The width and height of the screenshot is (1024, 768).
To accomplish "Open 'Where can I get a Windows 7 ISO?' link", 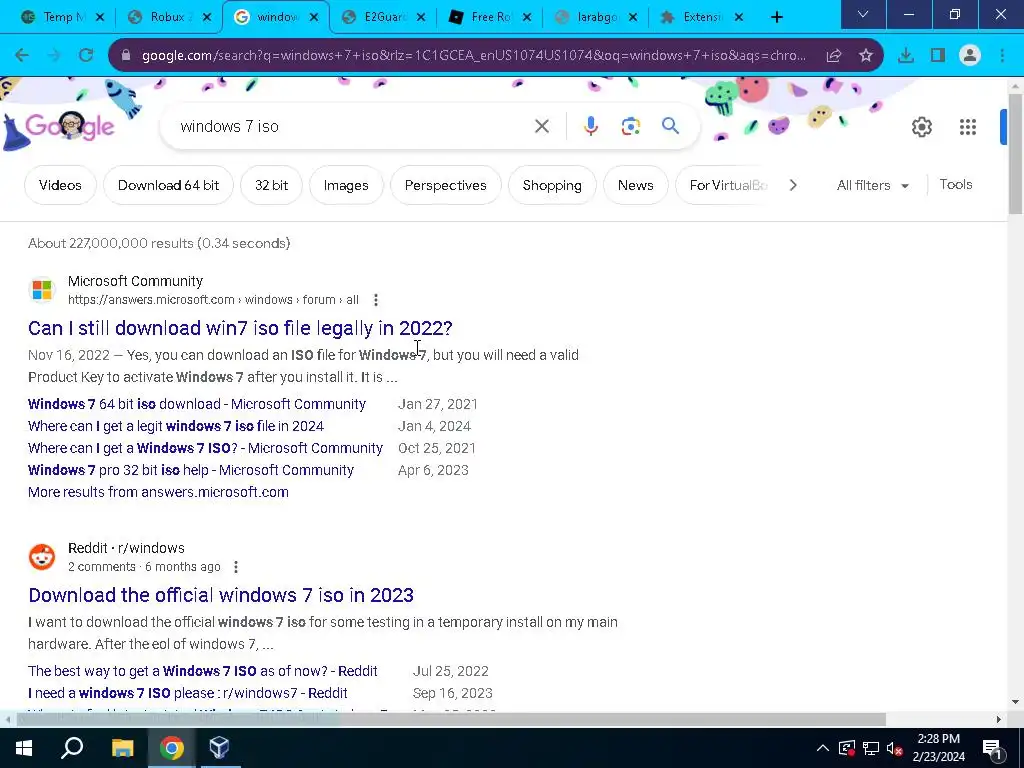I will pyautogui.click(x=205, y=448).
